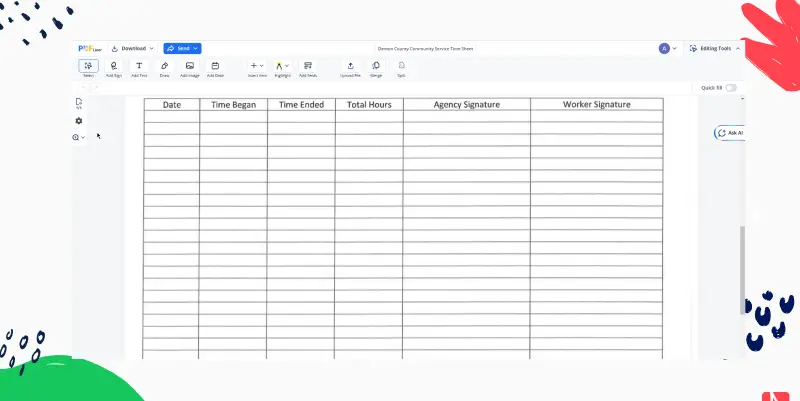Choose the Add Sign tool
The image size is (800, 401).
114,68
